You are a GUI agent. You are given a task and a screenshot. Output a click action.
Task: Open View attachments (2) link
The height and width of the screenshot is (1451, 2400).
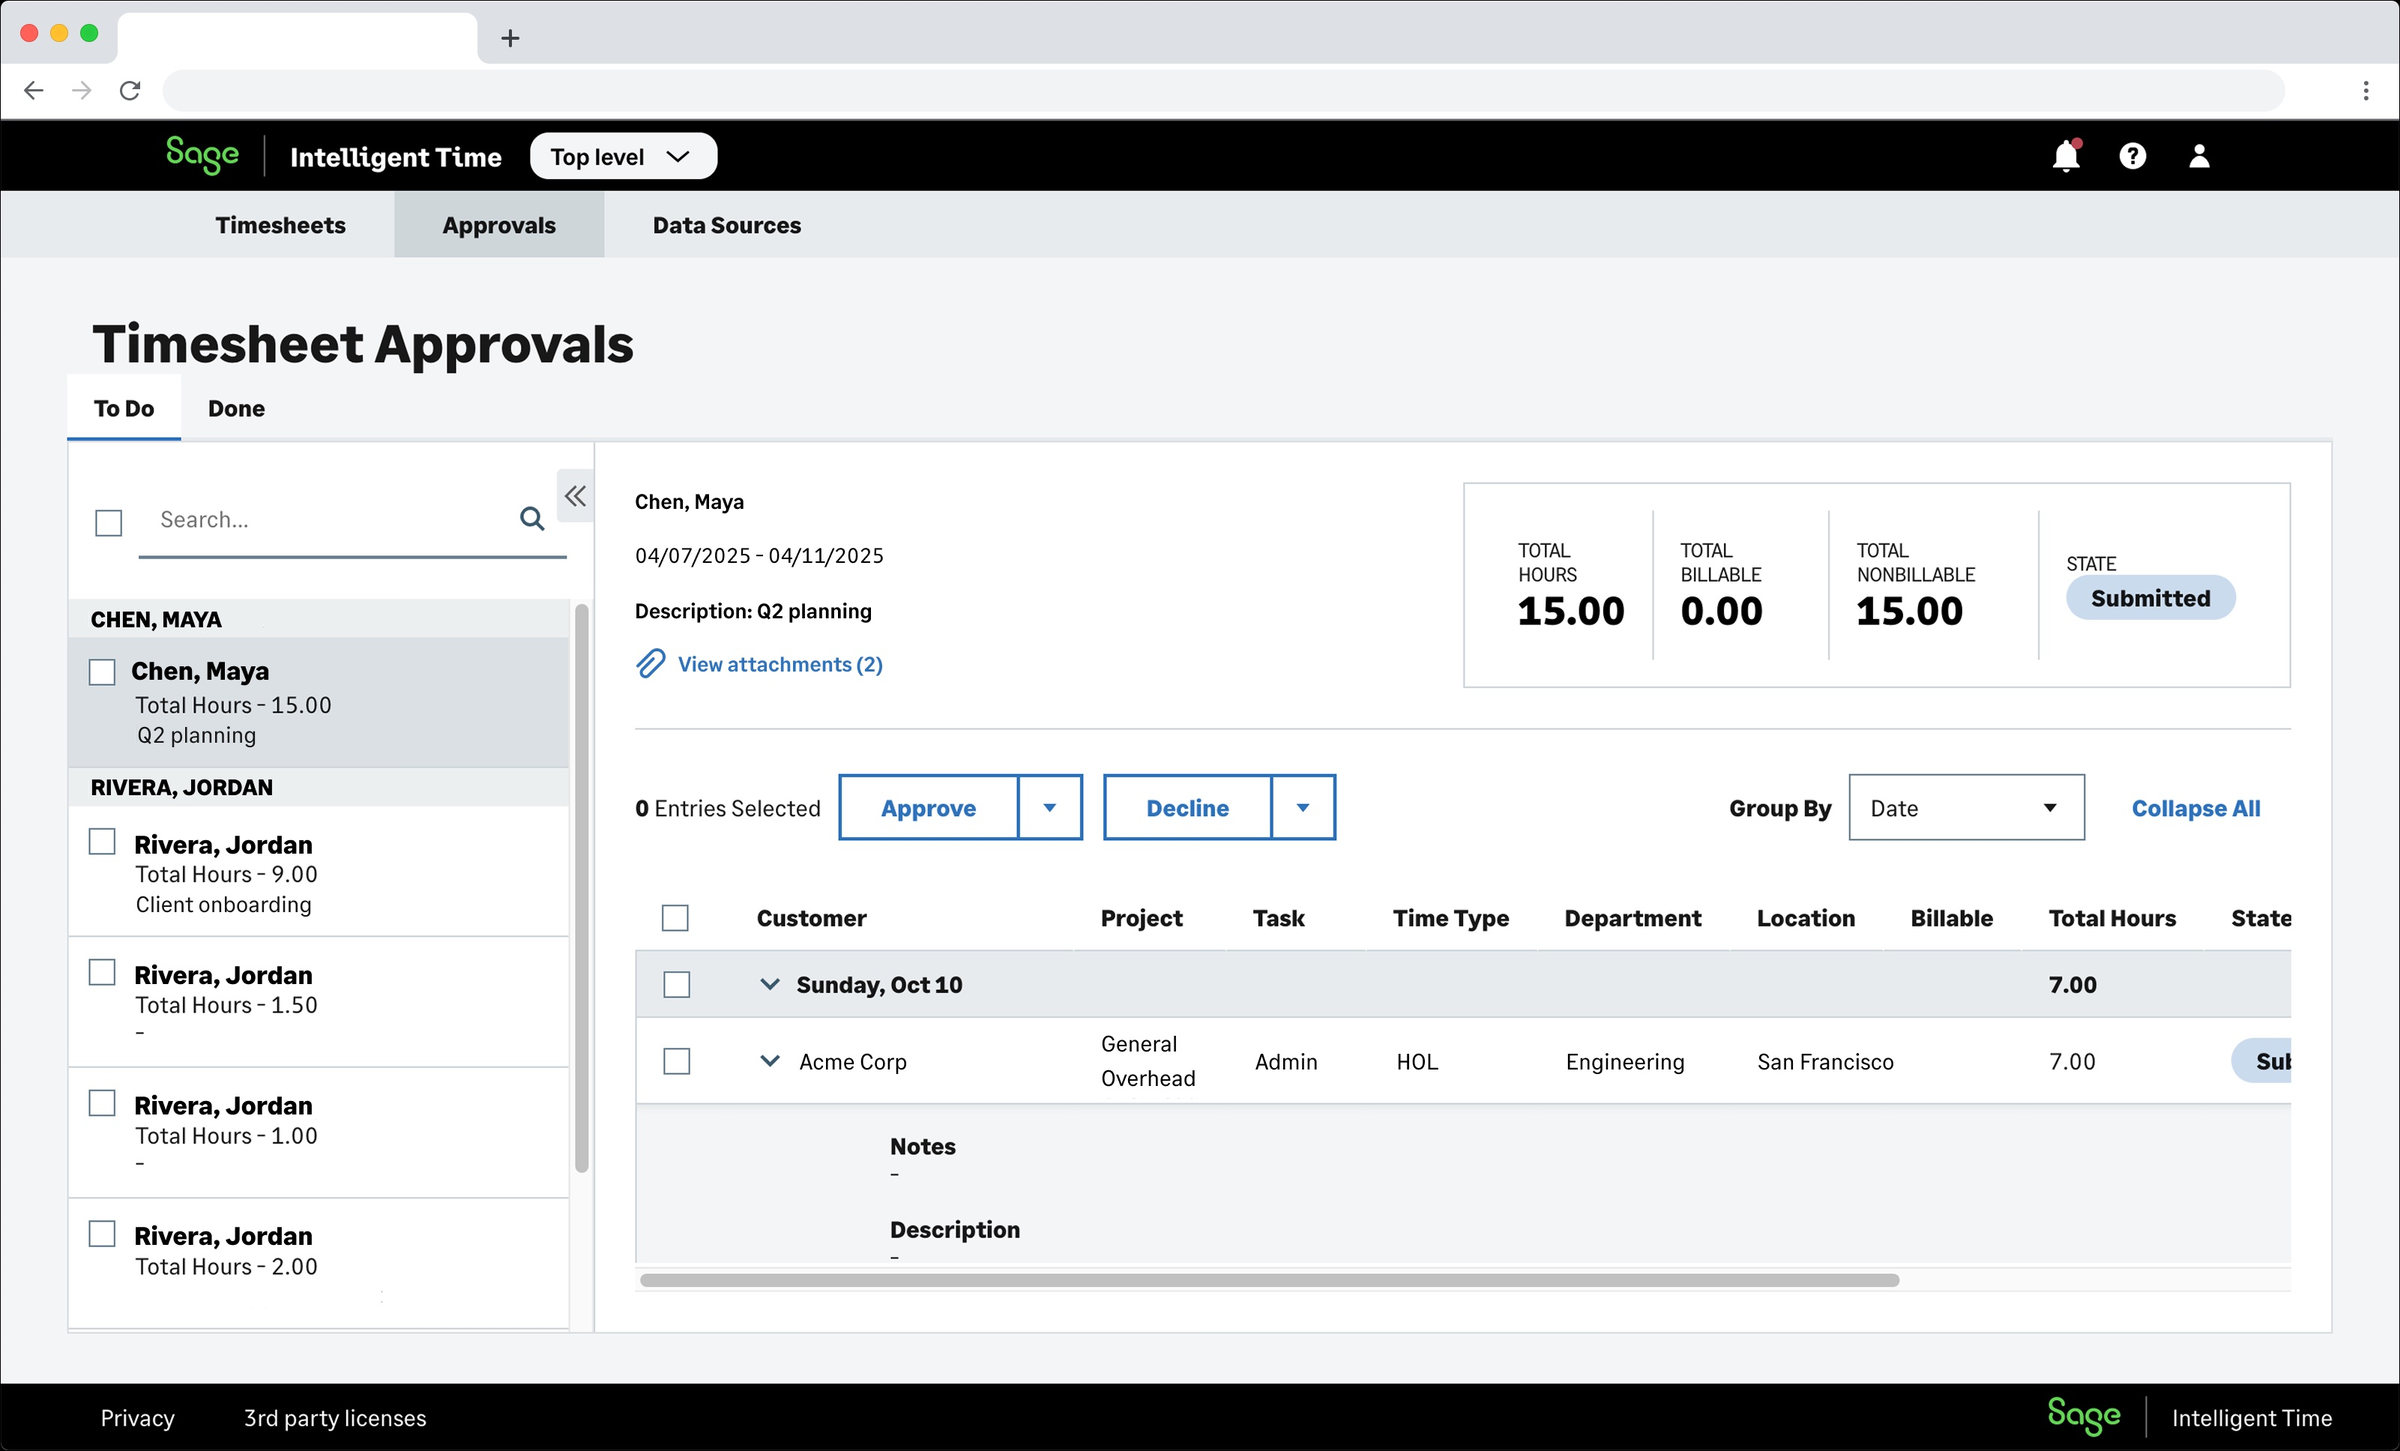[780, 664]
